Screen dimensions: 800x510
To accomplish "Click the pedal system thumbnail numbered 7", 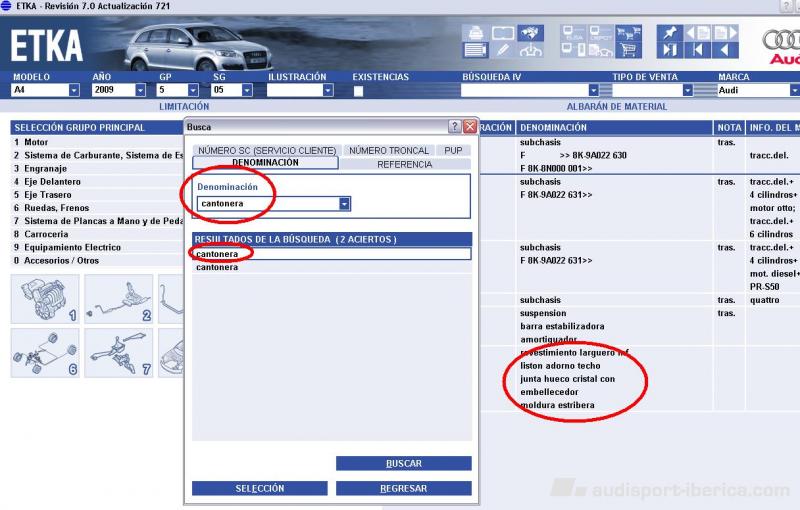I will pyautogui.click(x=118, y=353).
